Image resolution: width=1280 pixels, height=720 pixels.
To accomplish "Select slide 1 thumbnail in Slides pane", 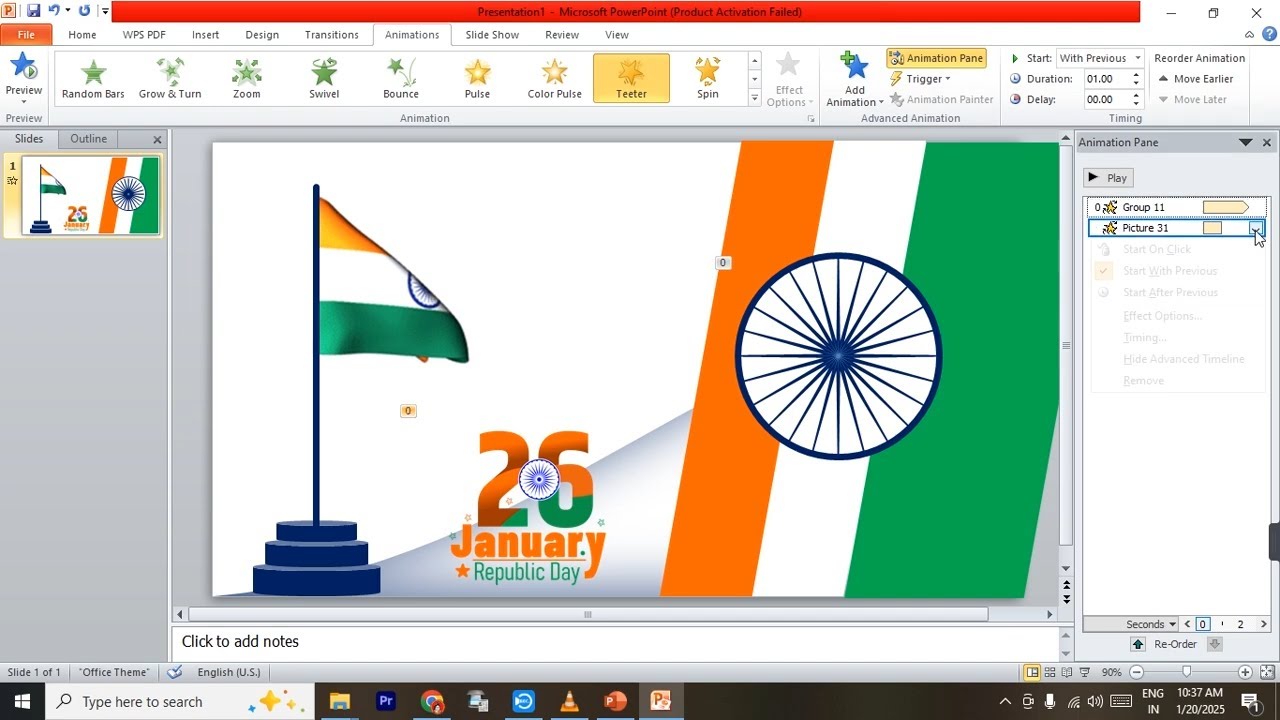I will click(90, 195).
